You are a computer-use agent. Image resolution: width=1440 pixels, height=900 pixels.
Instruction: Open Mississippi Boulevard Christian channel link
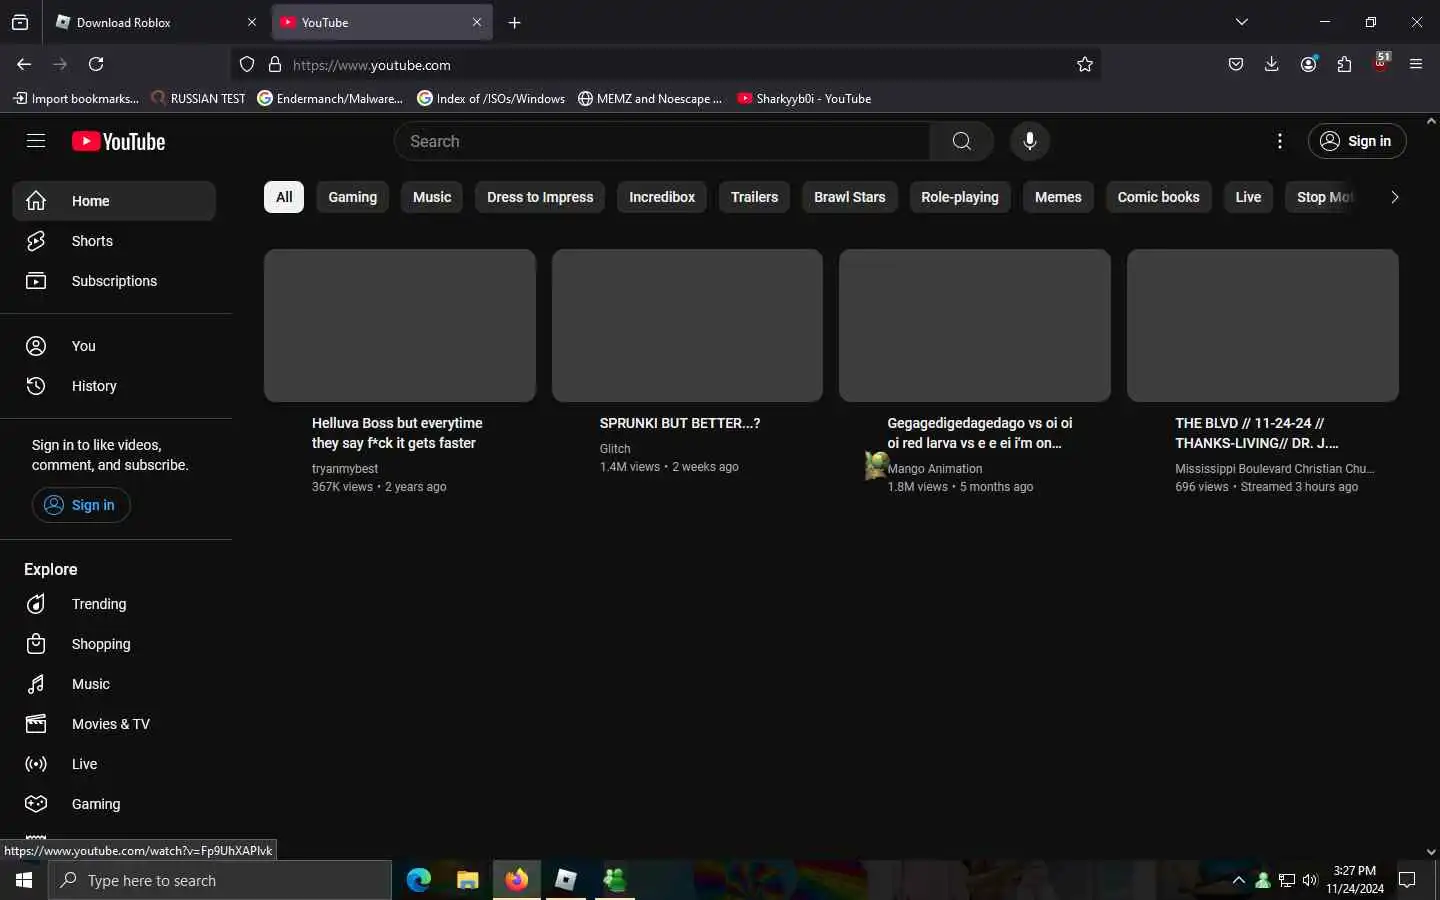point(1275,468)
